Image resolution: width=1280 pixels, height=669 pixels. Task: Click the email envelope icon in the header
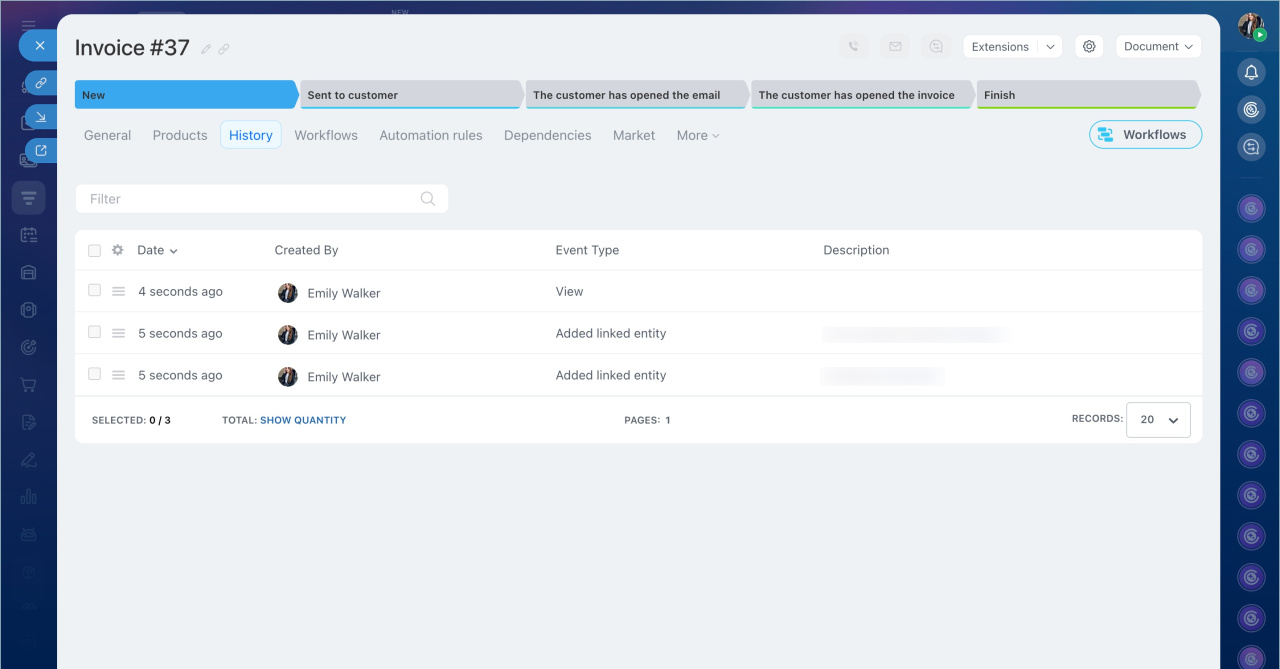[895, 46]
